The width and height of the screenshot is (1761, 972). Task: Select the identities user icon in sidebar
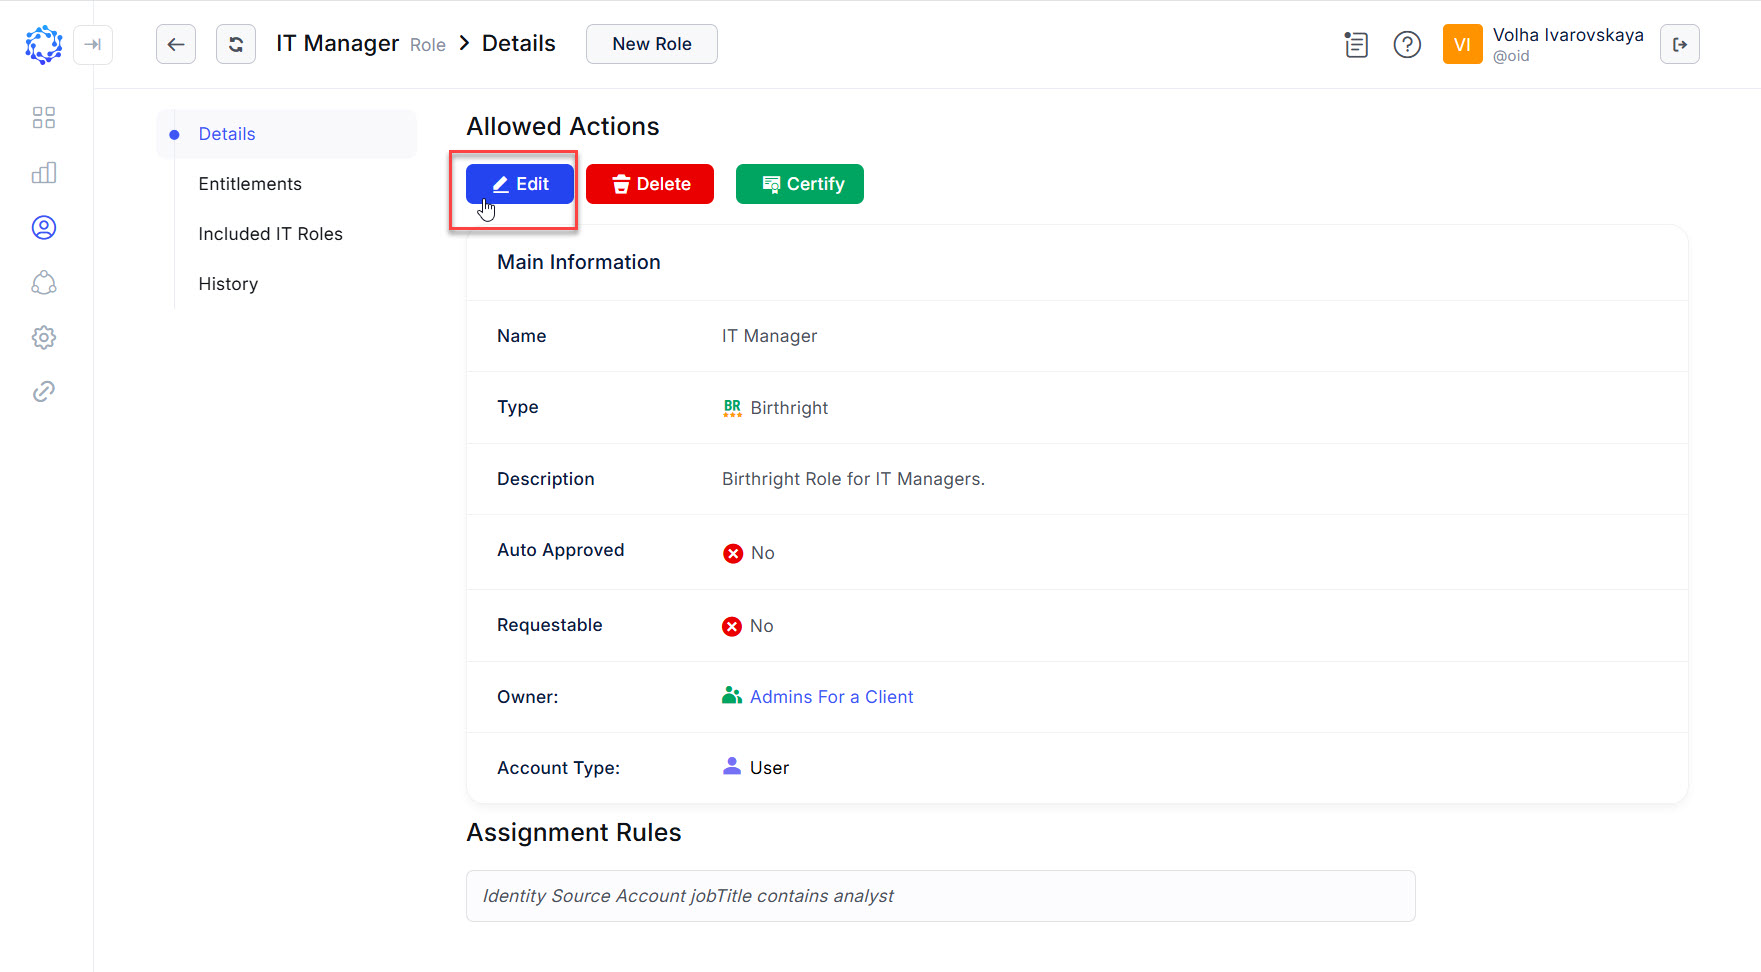click(44, 227)
